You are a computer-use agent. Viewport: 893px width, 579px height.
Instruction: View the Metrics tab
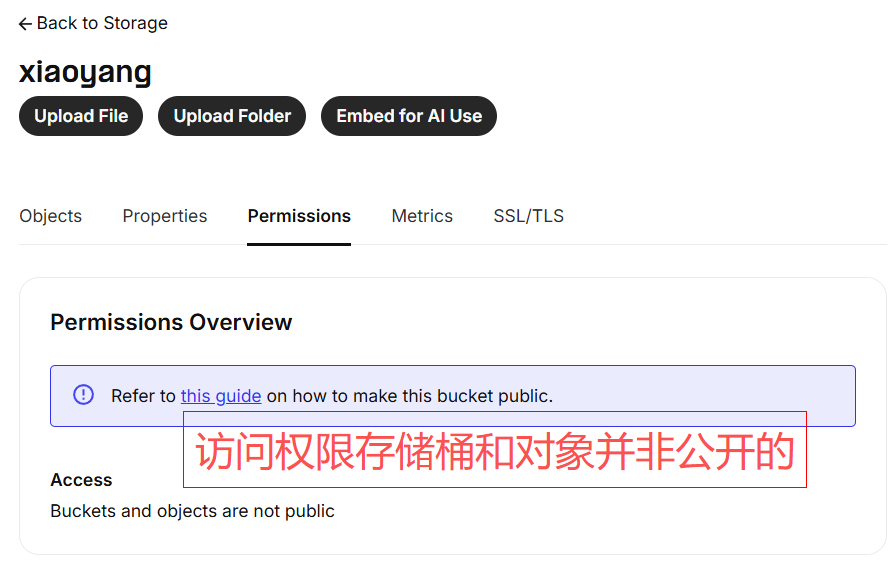422,216
